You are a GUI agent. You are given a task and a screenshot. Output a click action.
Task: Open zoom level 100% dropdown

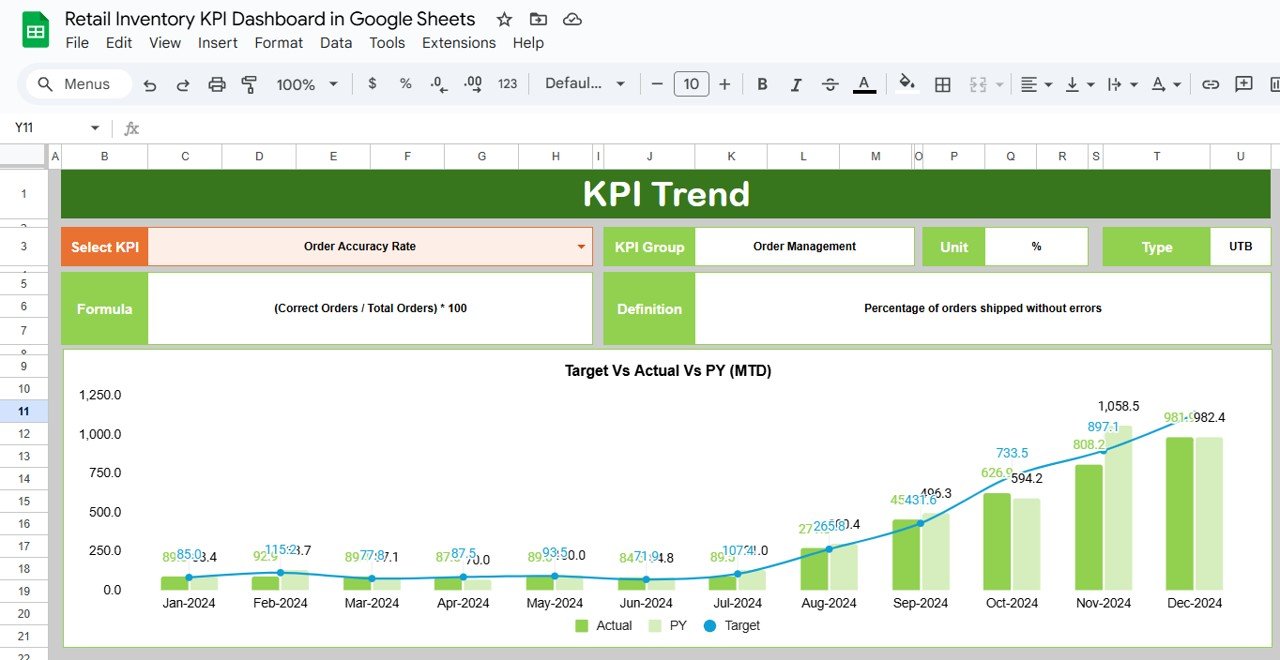coord(307,85)
